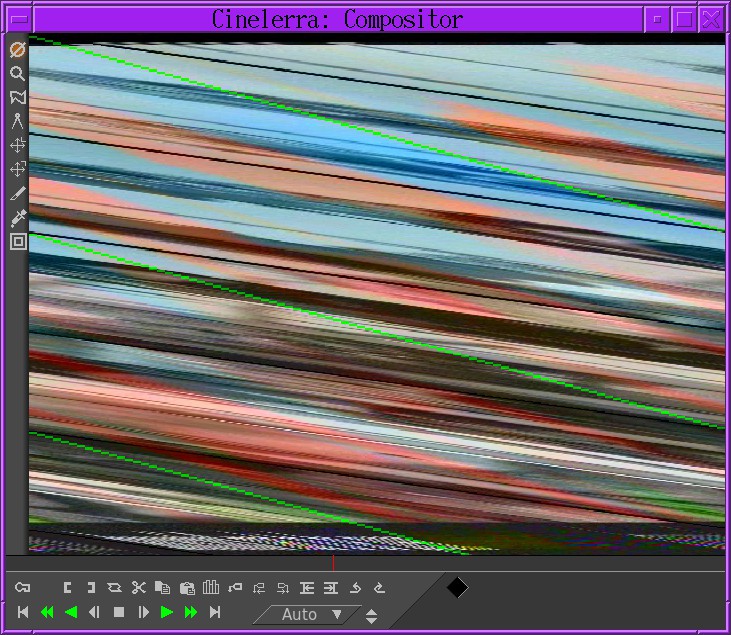Play in reverse at normal speed
Image resolution: width=731 pixels, height=635 pixels.
(x=71, y=612)
